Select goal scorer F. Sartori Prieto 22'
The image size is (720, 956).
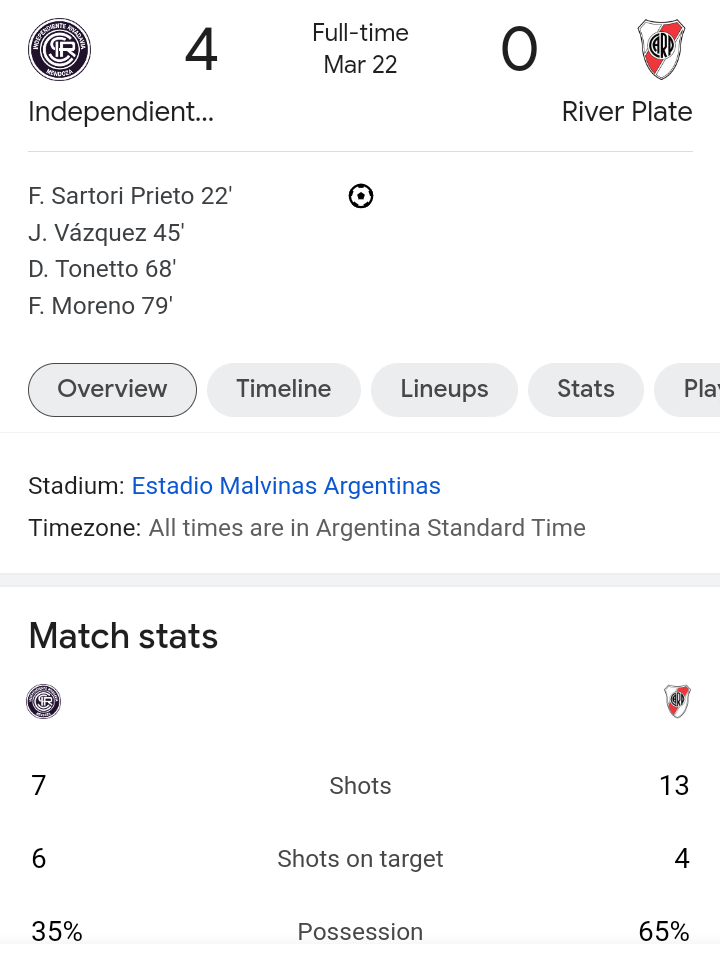(130, 196)
